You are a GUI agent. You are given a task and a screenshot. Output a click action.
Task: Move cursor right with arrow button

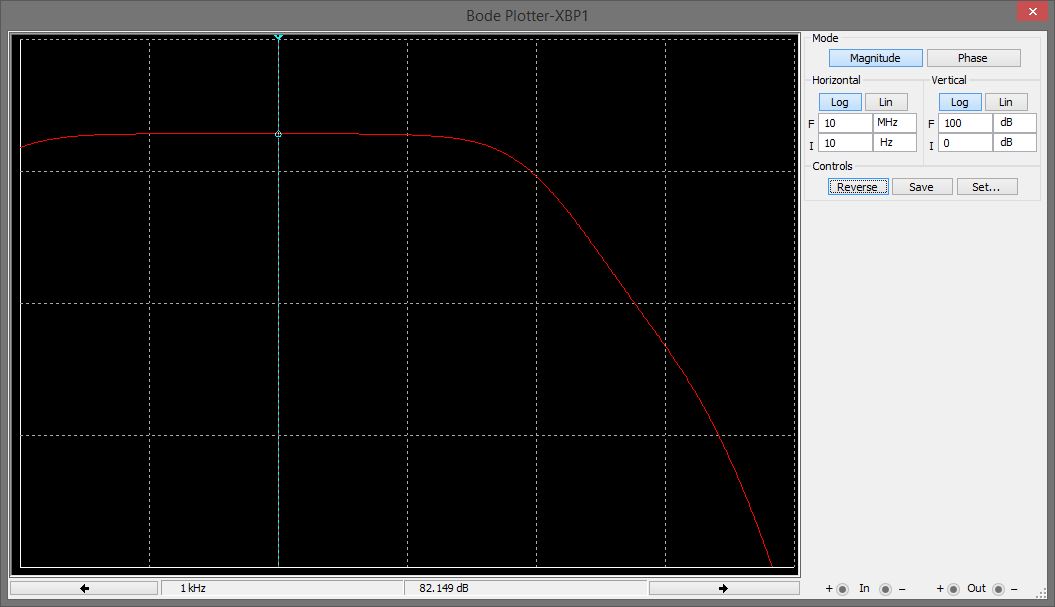(x=723, y=588)
